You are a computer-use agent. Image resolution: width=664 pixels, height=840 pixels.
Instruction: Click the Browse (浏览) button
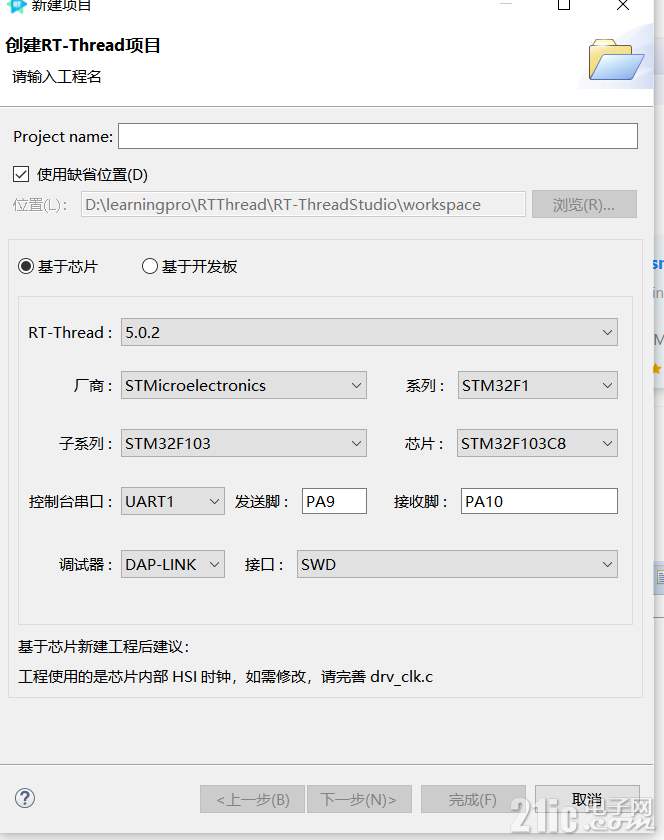pyautogui.click(x=584, y=204)
